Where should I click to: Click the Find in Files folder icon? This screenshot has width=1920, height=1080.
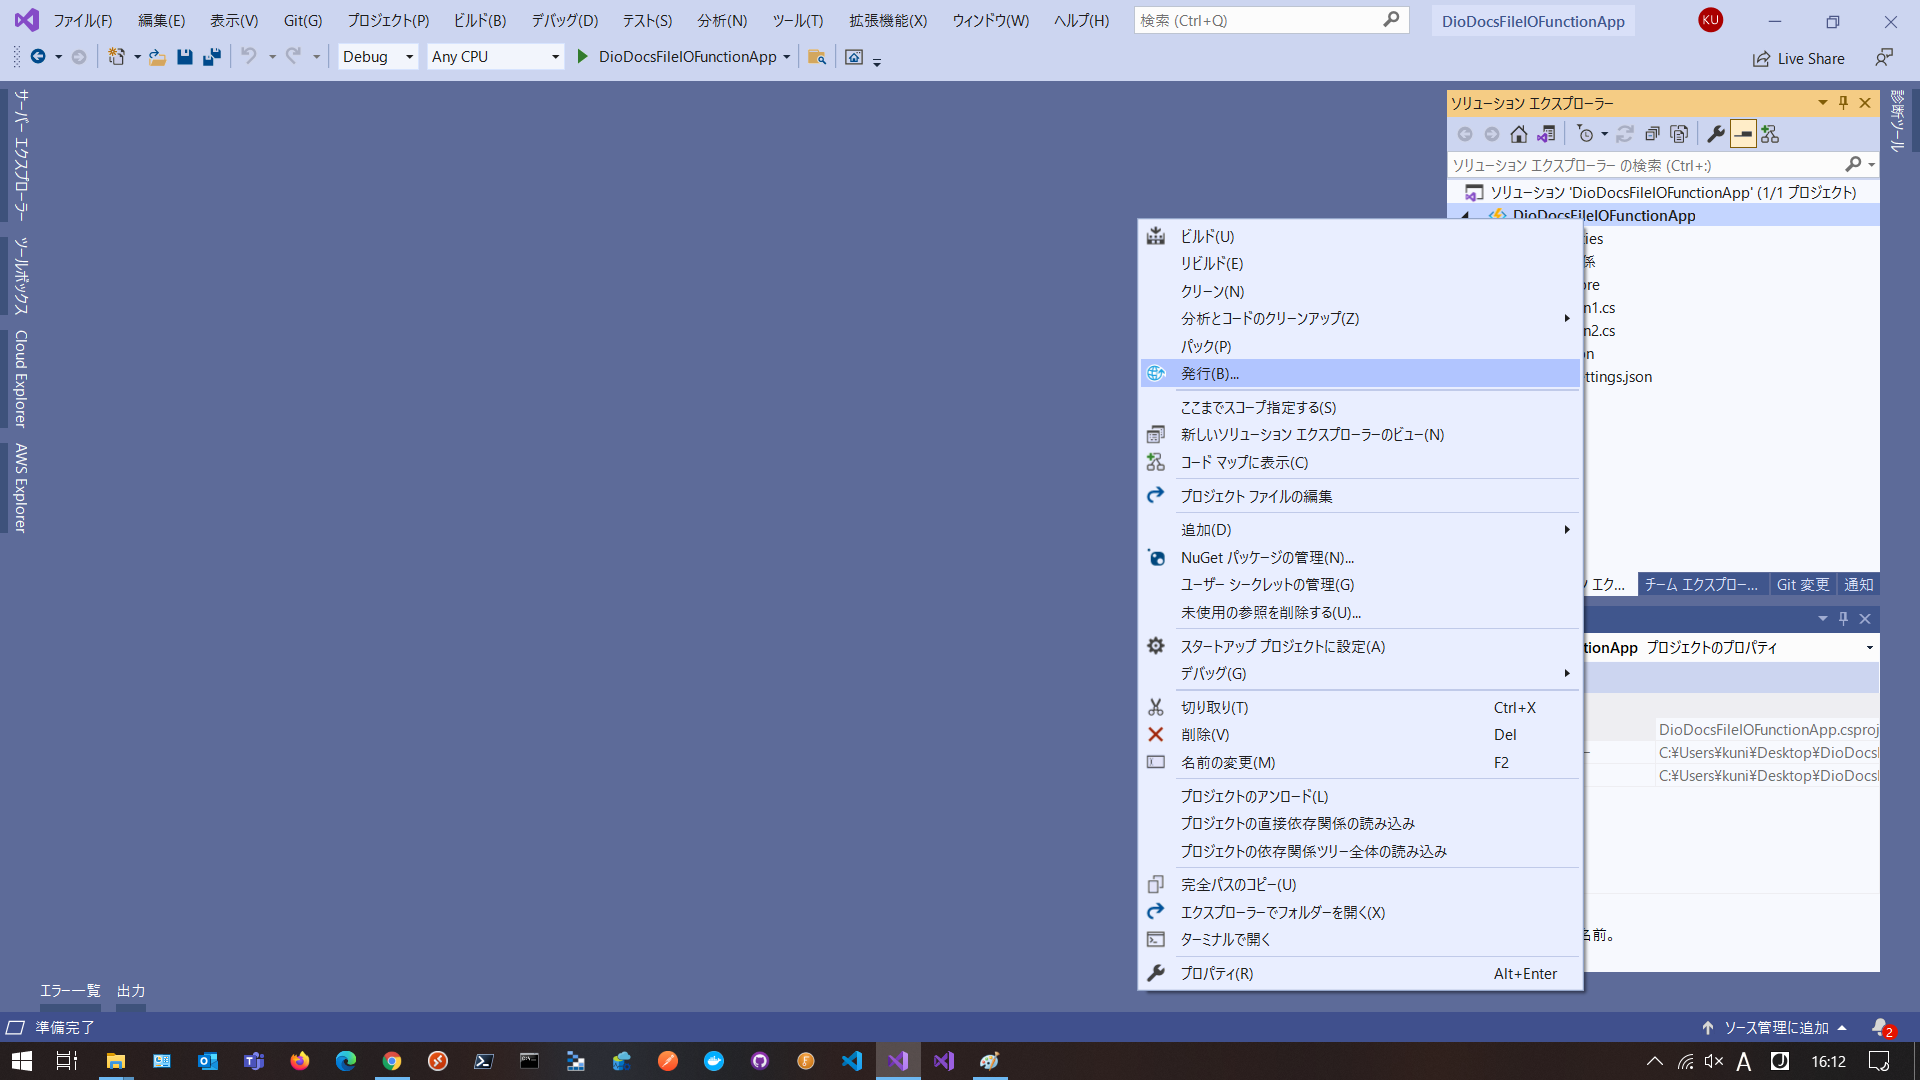click(817, 57)
